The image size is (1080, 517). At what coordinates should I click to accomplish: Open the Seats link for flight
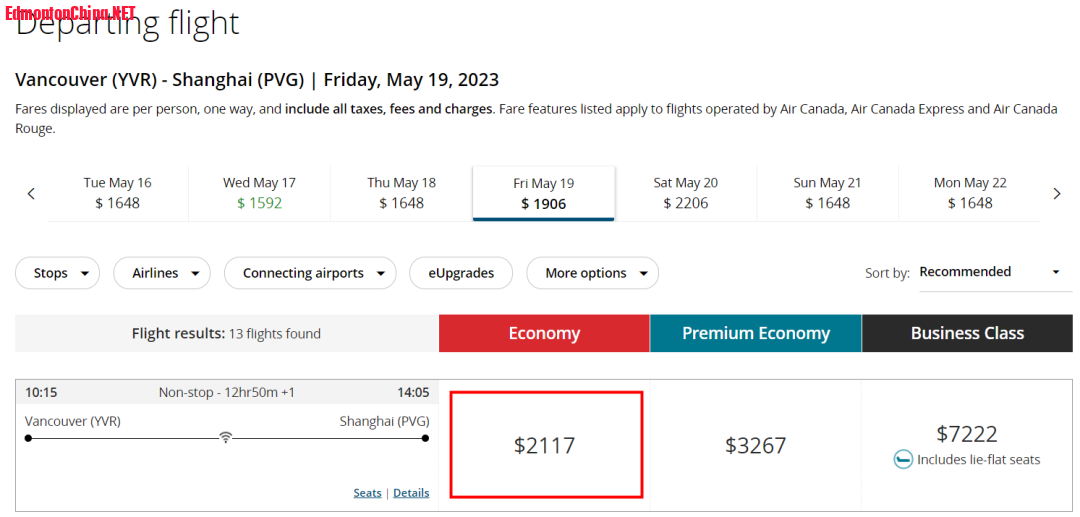[367, 493]
